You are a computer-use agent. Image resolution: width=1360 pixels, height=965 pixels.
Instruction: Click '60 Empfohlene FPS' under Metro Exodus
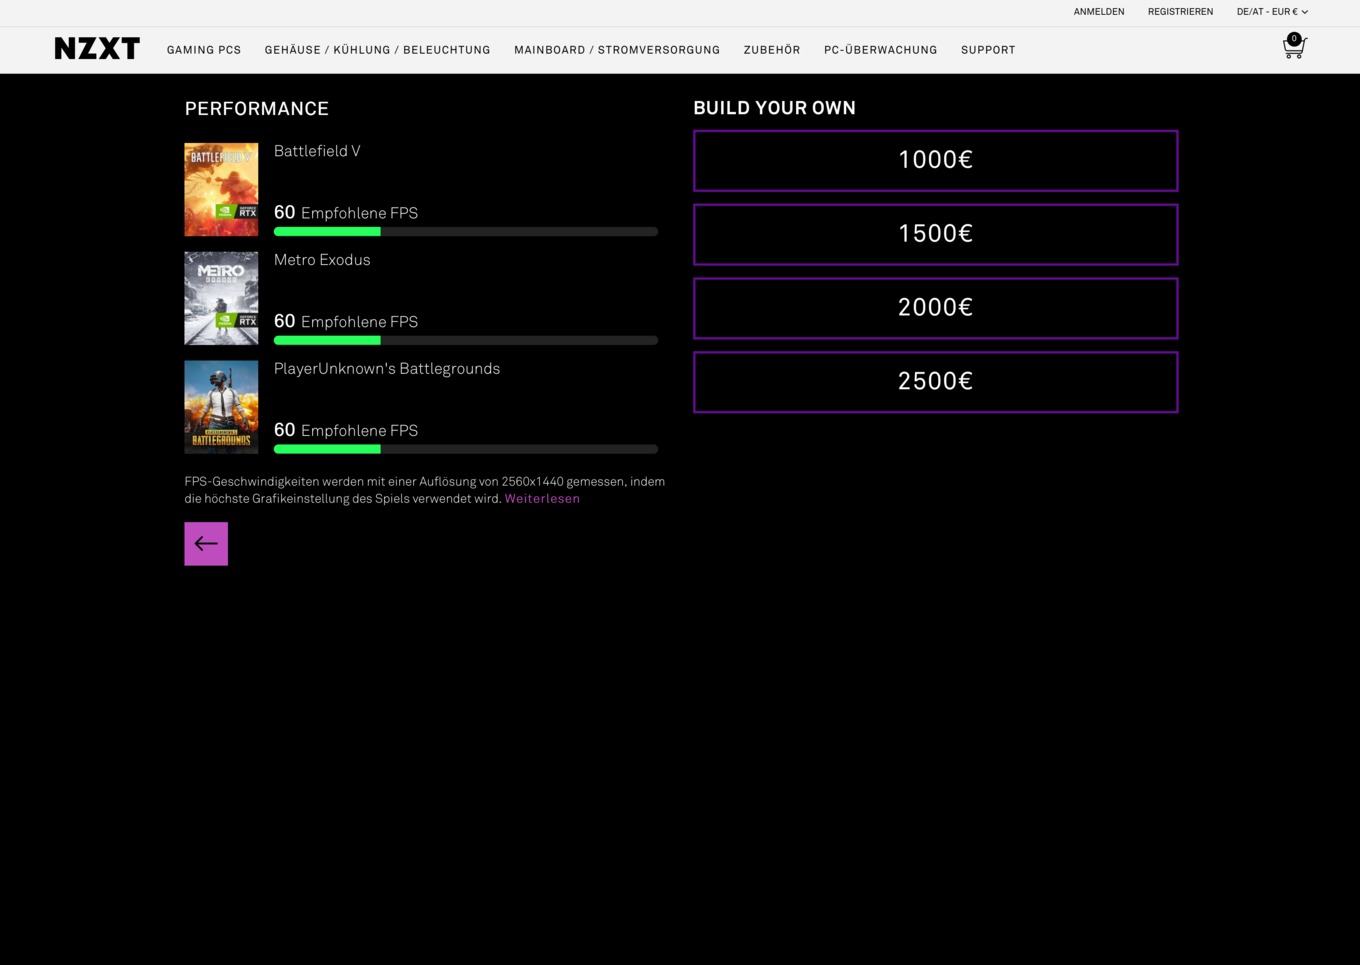(346, 321)
